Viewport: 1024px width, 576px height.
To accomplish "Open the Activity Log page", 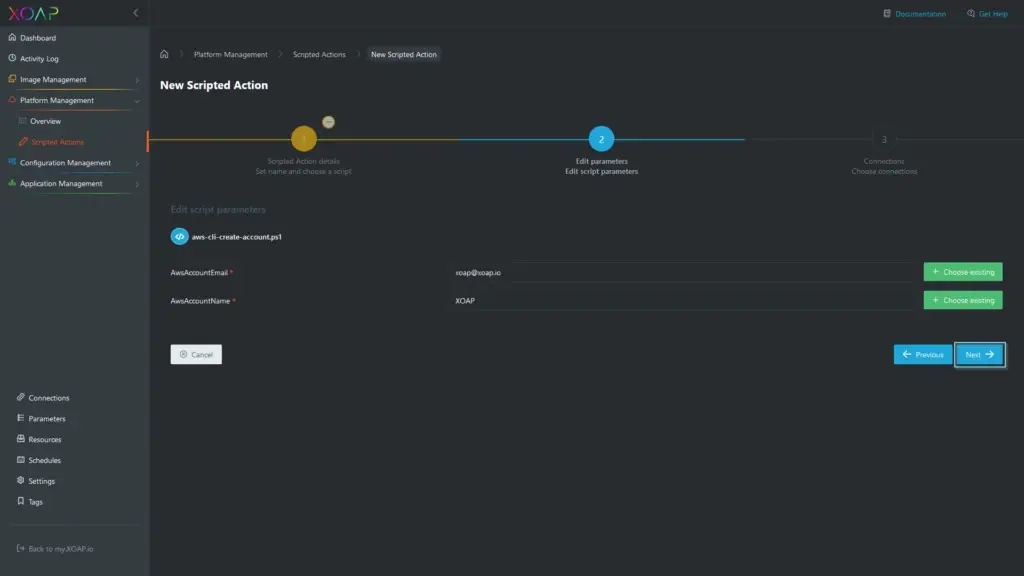I will [39, 59].
